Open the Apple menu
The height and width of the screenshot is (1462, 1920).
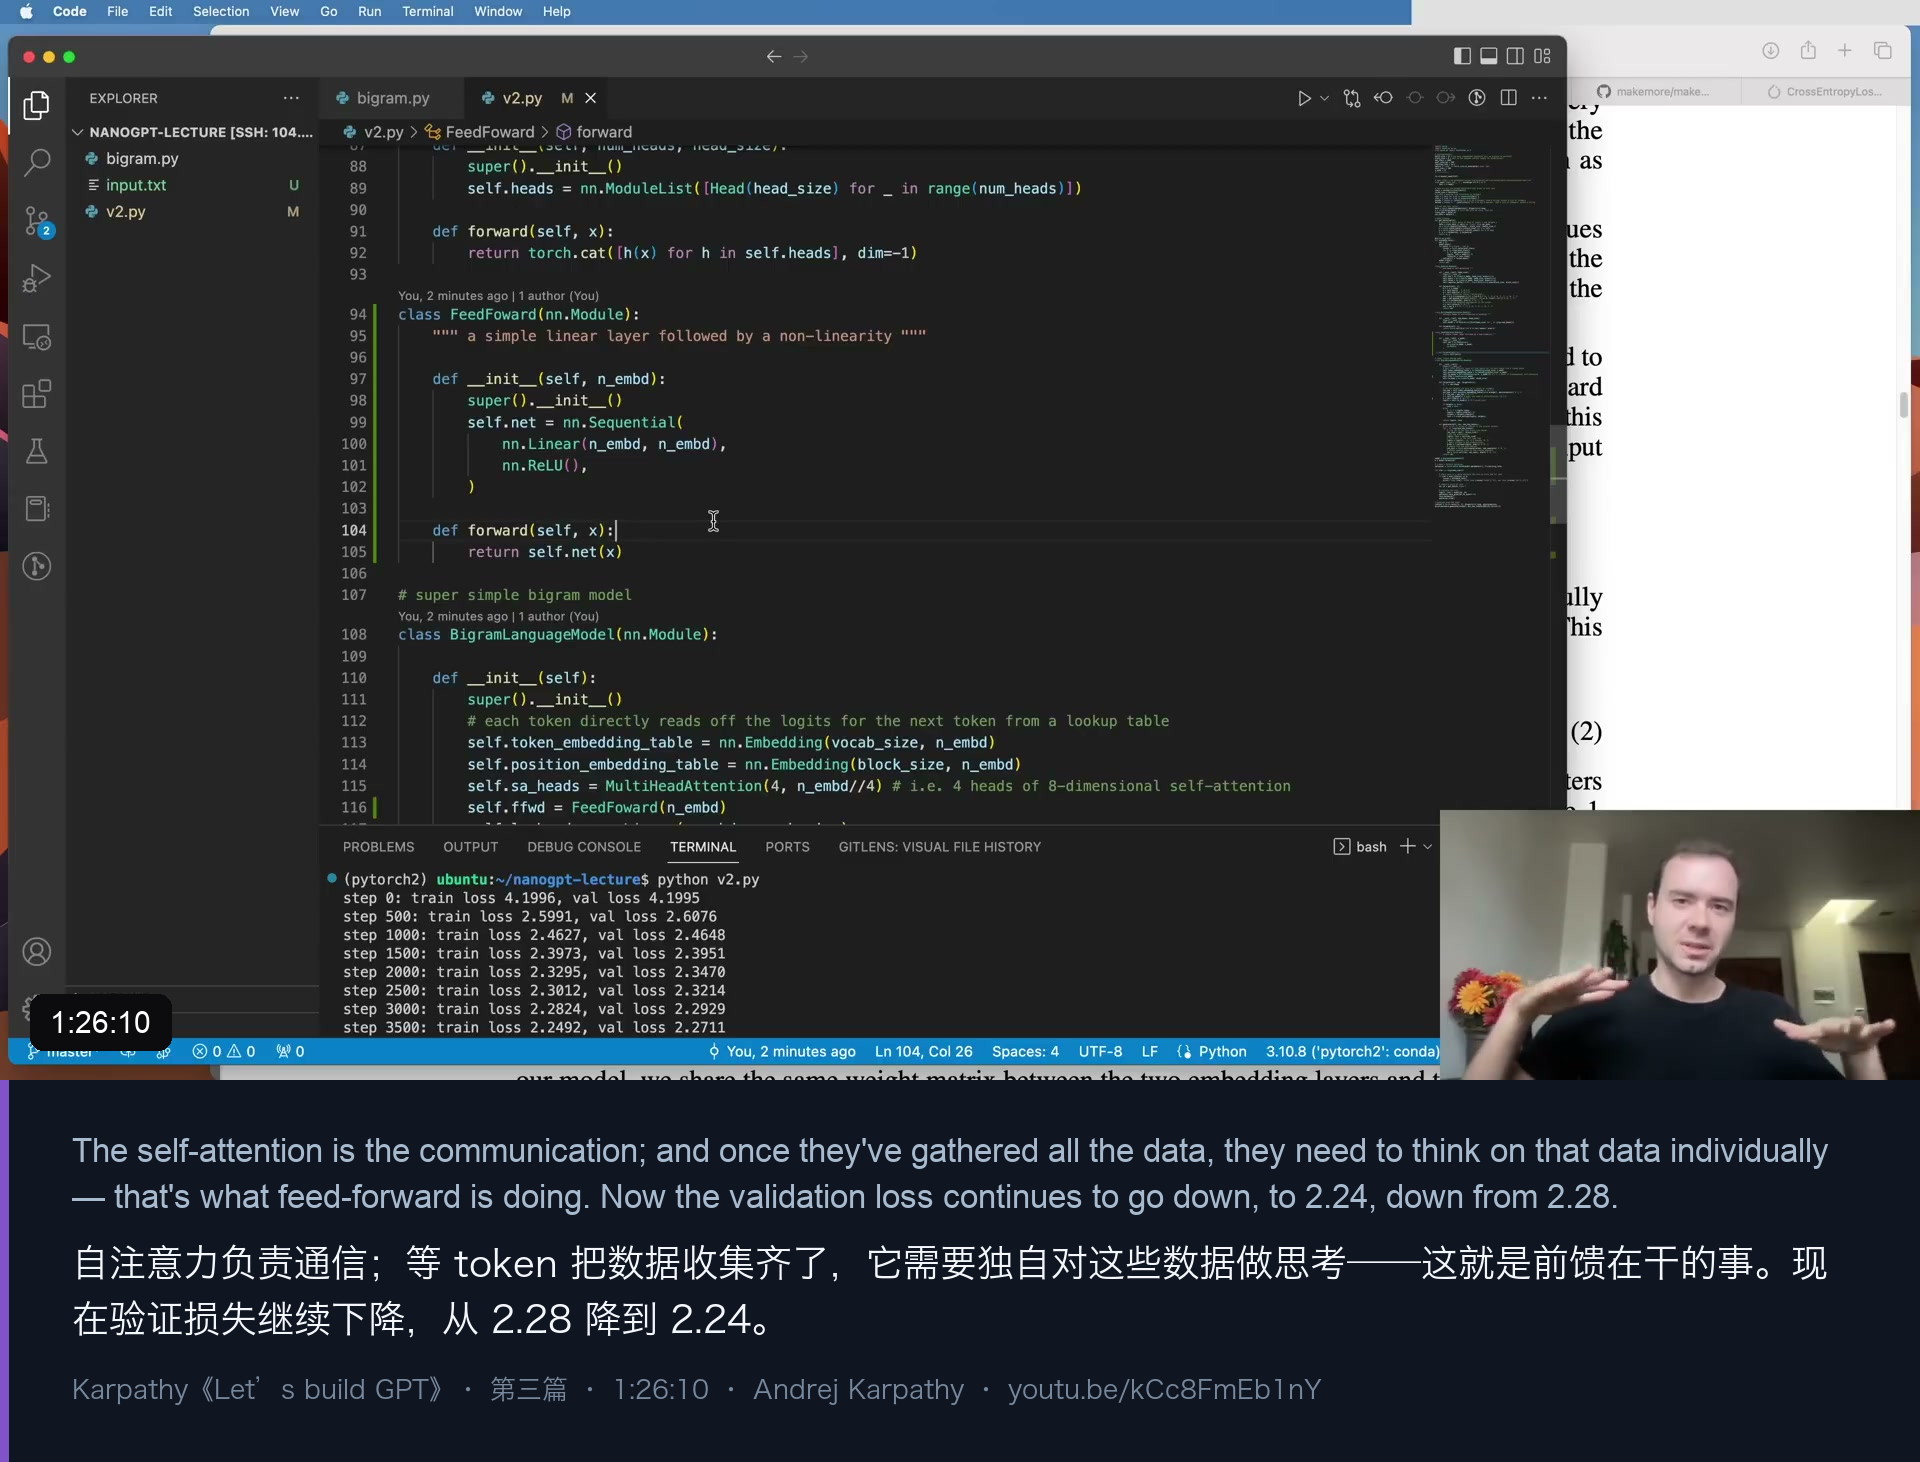pos(26,11)
